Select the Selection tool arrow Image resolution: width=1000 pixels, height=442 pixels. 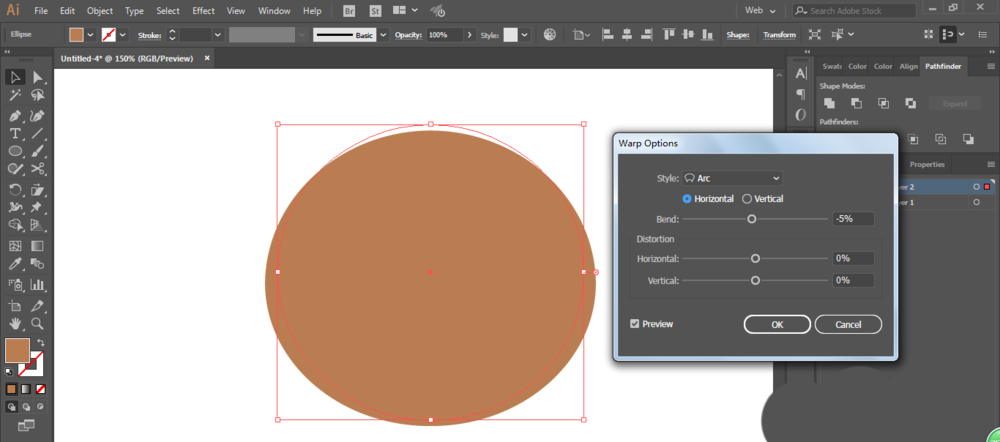15,77
